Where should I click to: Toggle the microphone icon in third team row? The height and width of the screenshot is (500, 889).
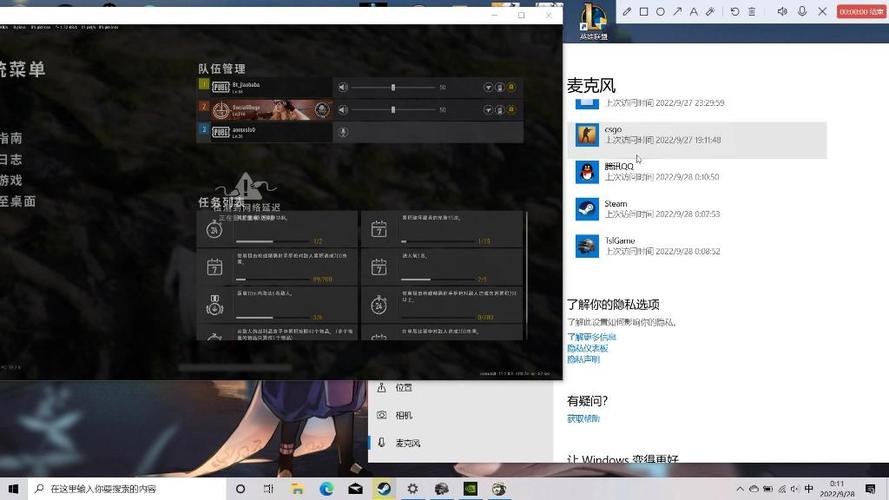pyautogui.click(x=342, y=132)
